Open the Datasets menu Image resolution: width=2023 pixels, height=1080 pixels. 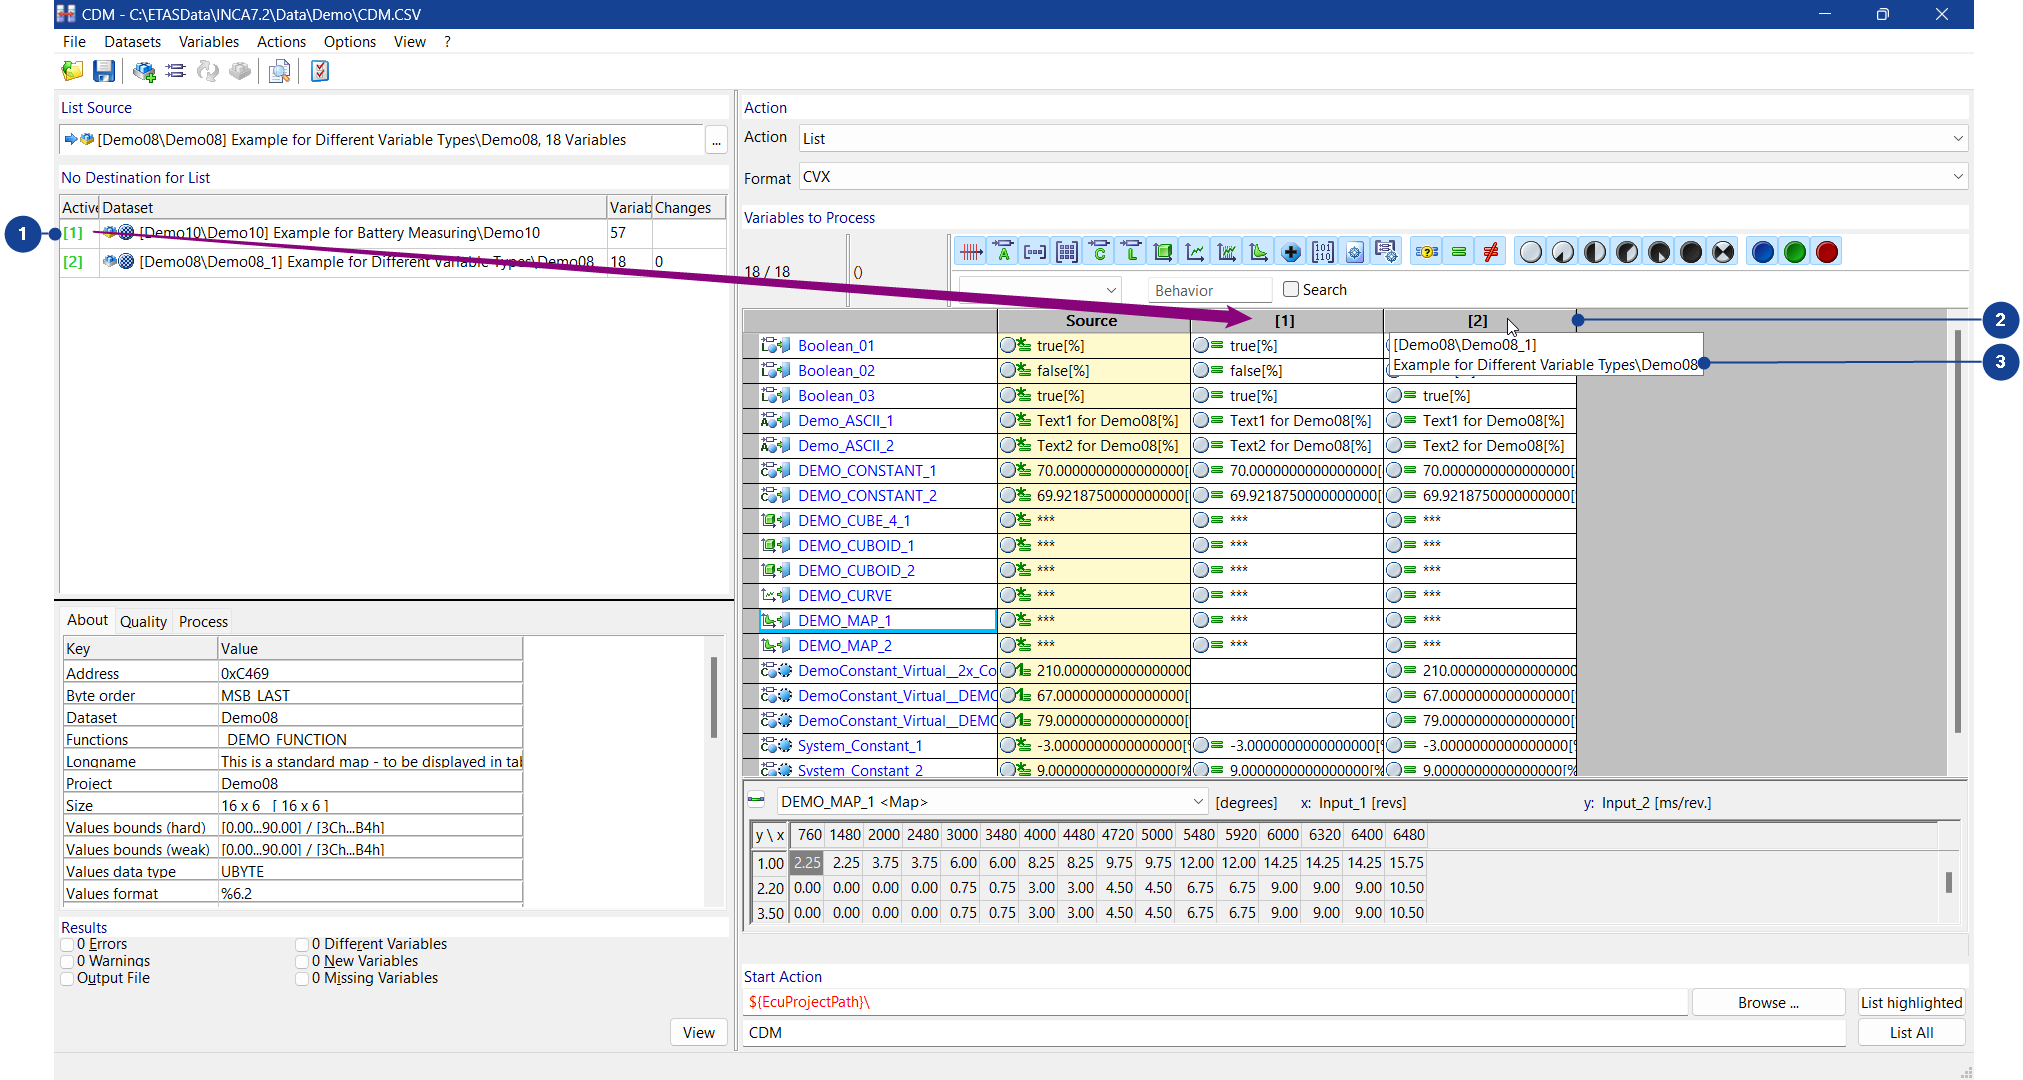(132, 42)
